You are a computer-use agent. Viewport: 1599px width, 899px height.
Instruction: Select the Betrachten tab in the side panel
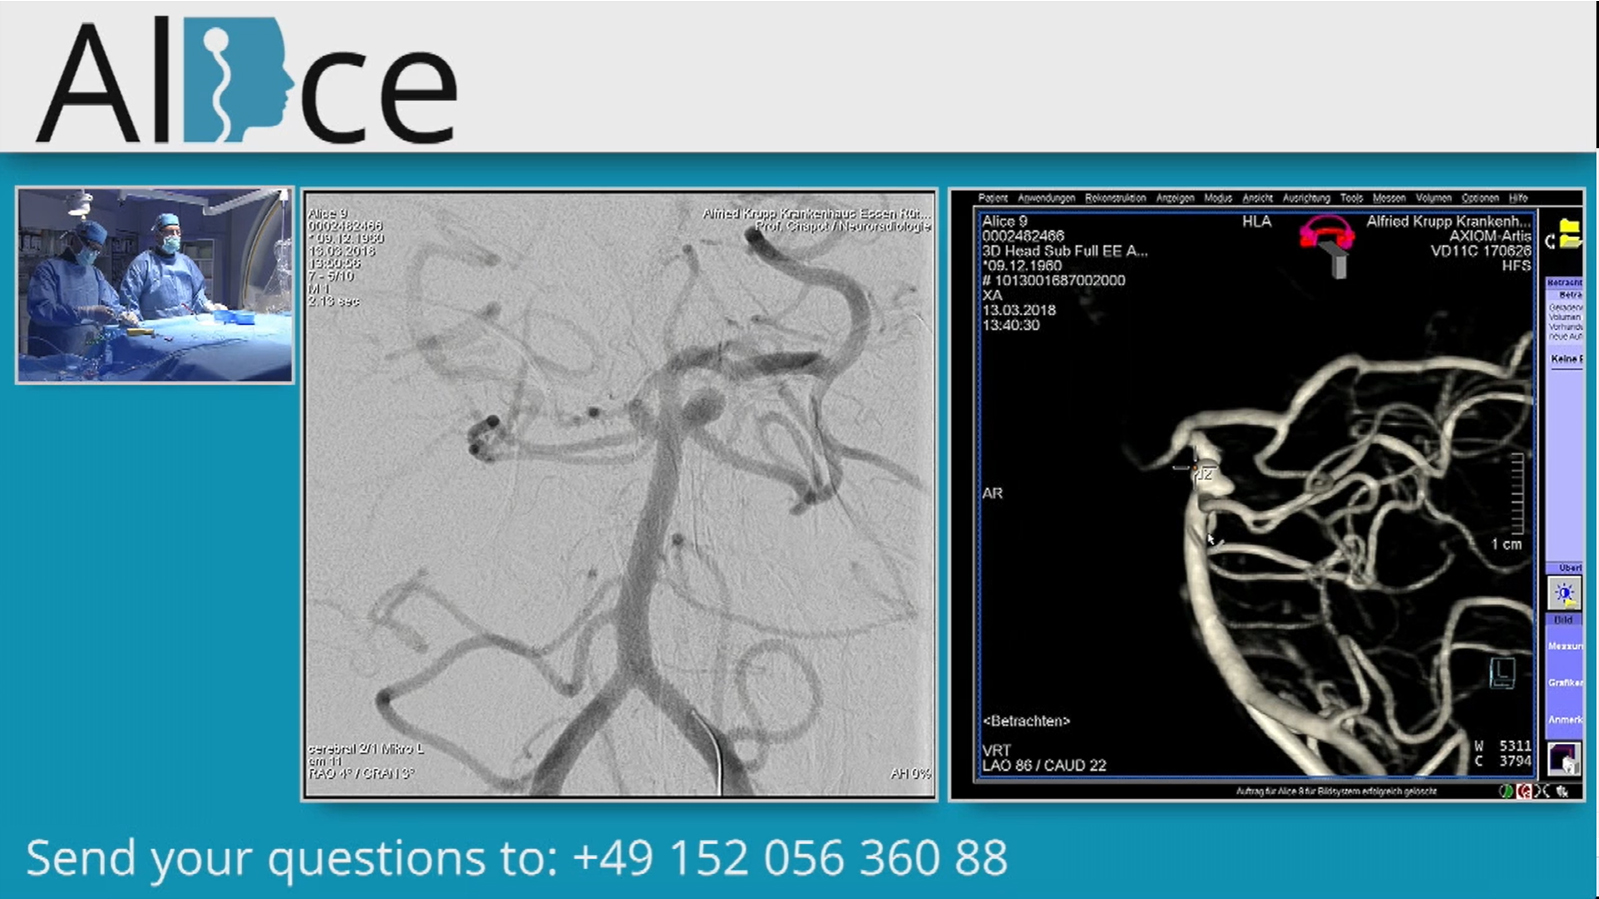coord(1565,283)
